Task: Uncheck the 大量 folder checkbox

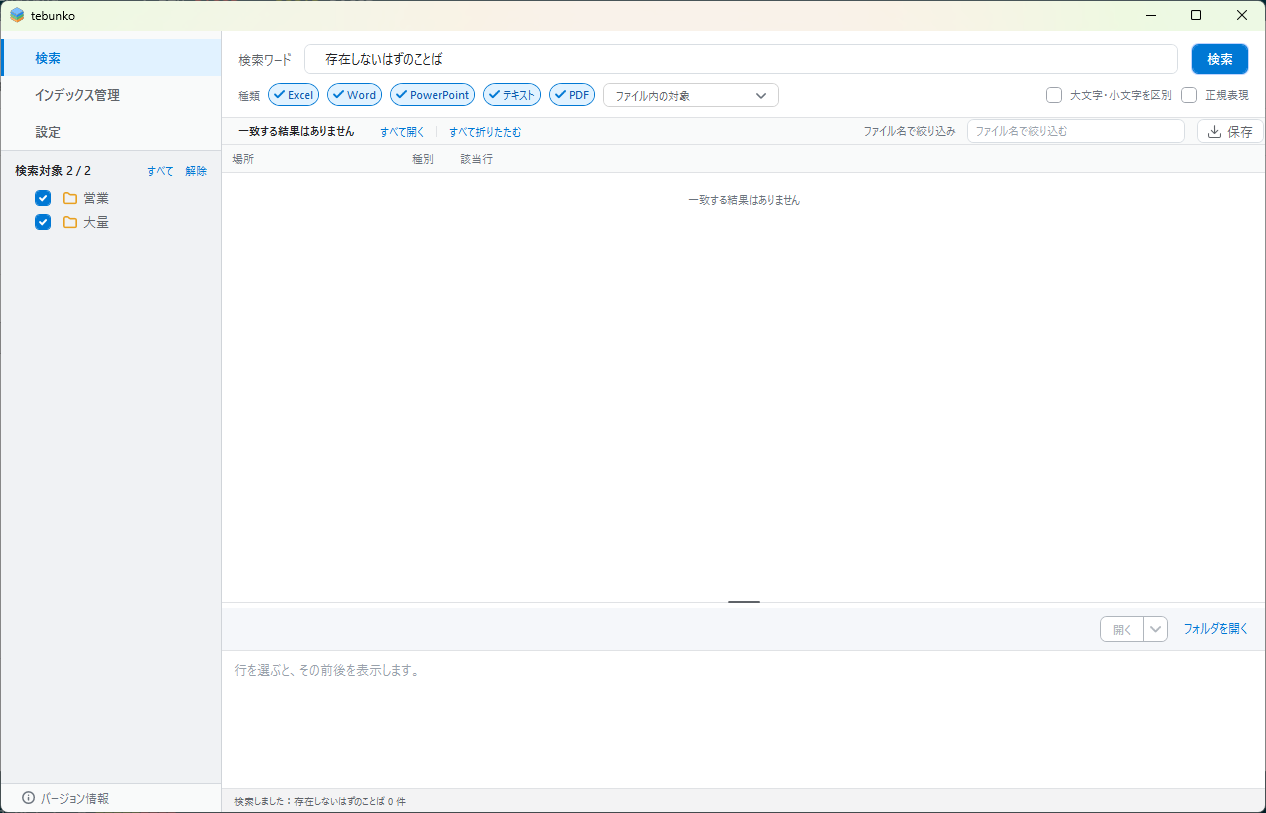Action: (x=43, y=222)
